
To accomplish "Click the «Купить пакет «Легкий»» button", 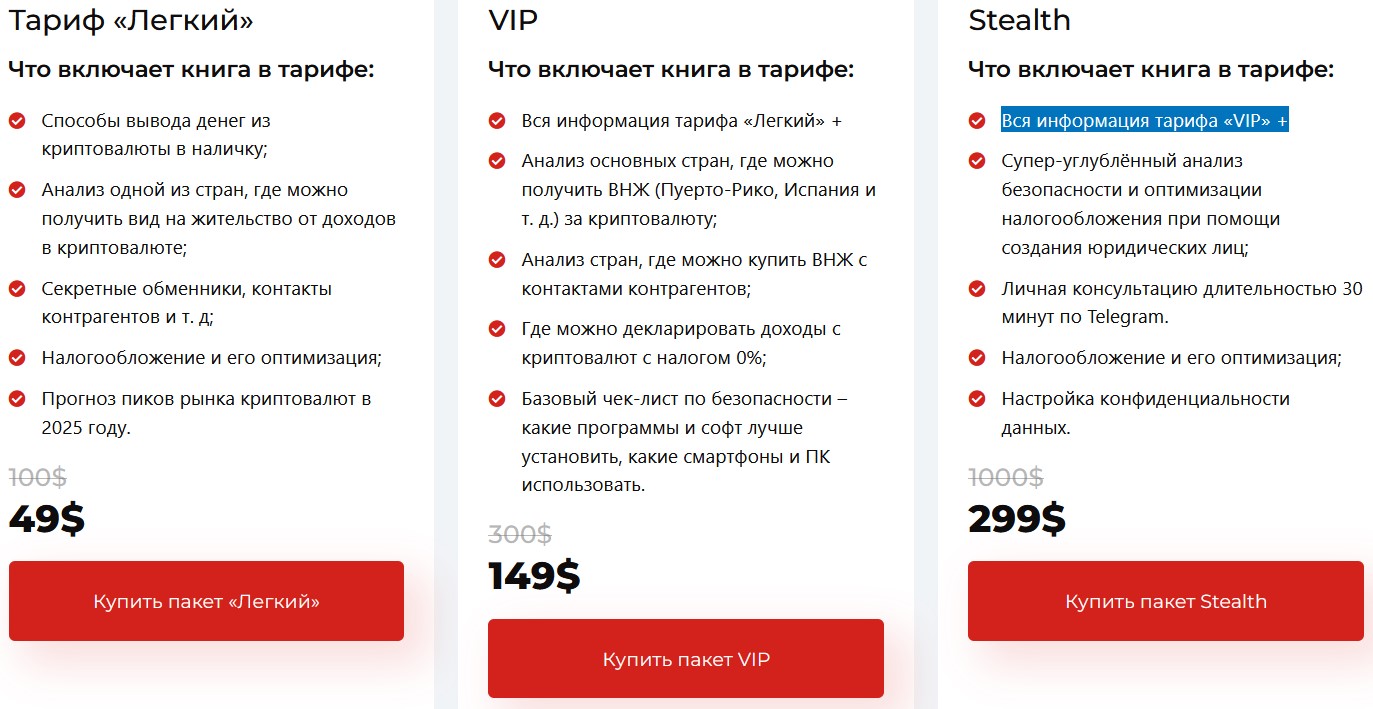I will point(206,601).
